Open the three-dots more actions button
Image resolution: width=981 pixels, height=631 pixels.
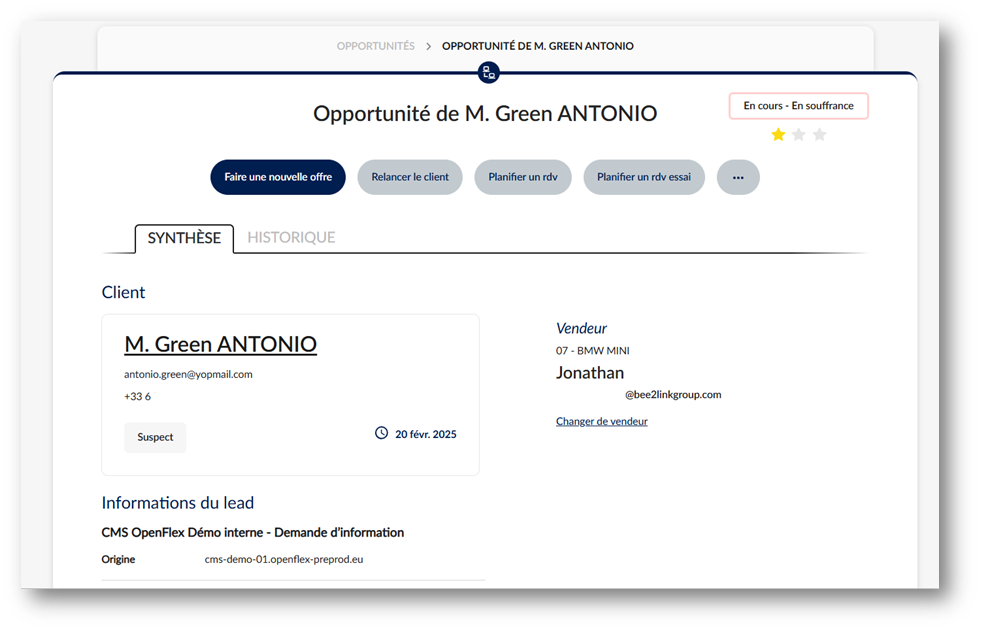coord(738,177)
